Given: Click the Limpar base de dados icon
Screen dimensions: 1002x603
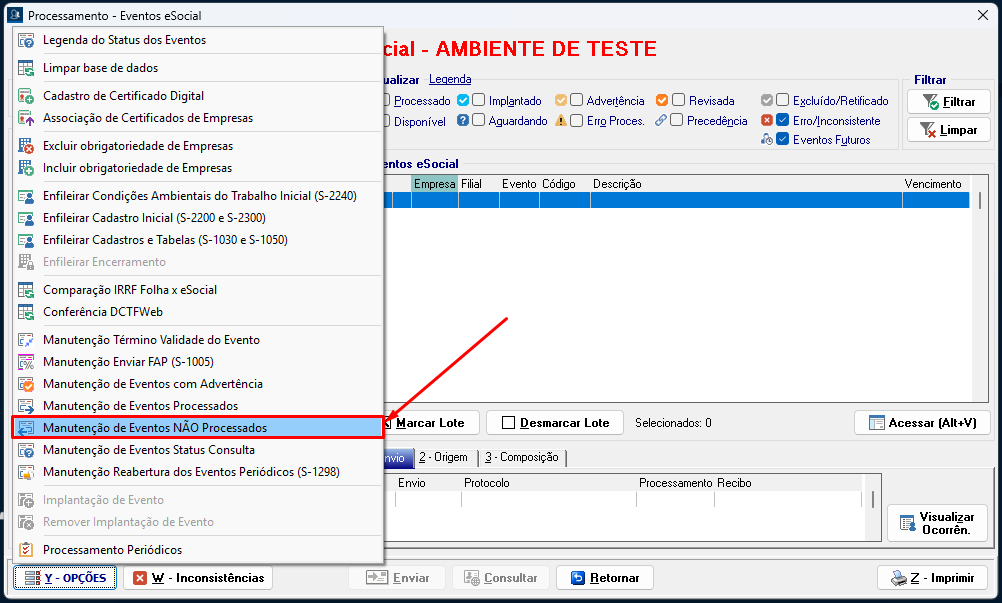Looking at the screenshot, I should point(26,68).
